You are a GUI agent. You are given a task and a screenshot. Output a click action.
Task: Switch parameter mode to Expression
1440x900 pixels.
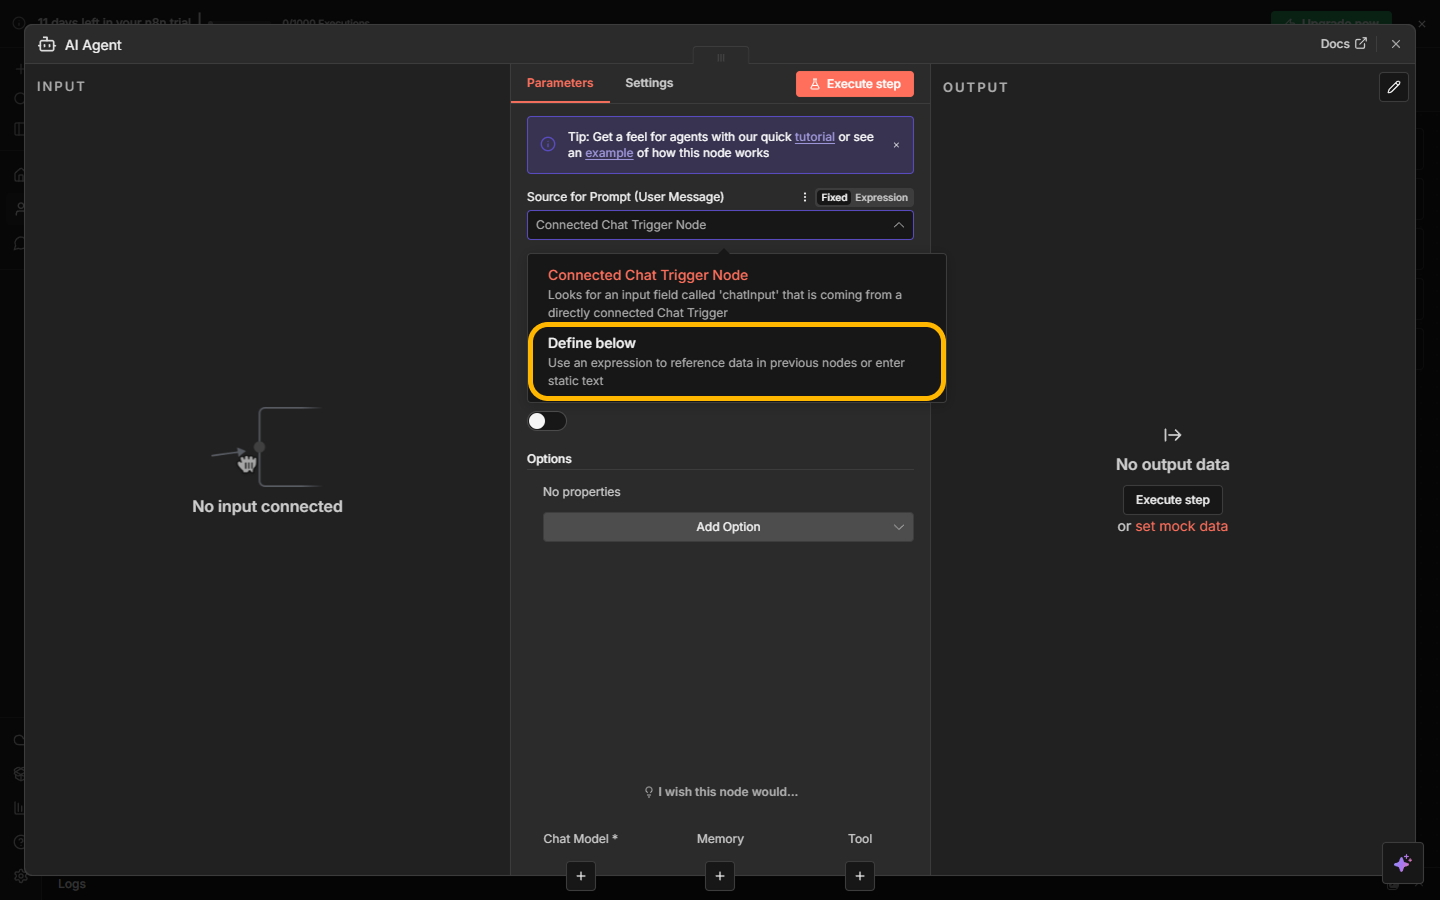[881, 198]
